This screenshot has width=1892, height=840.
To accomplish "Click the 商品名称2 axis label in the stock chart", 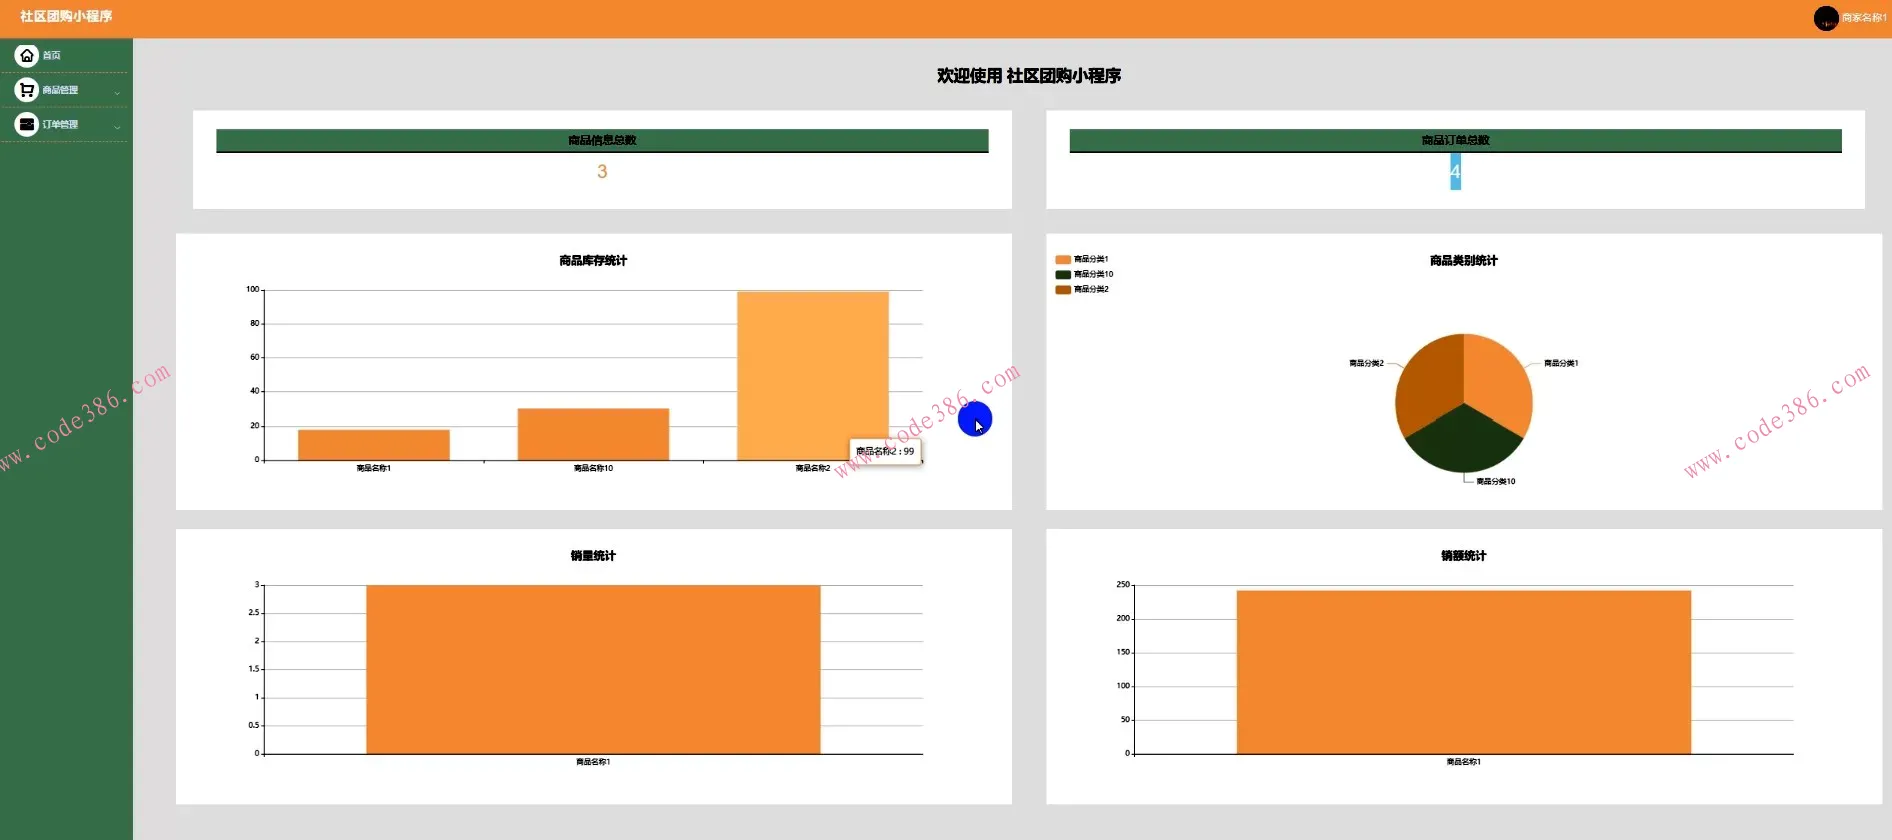I will pyautogui.click(x=813, y=468).
